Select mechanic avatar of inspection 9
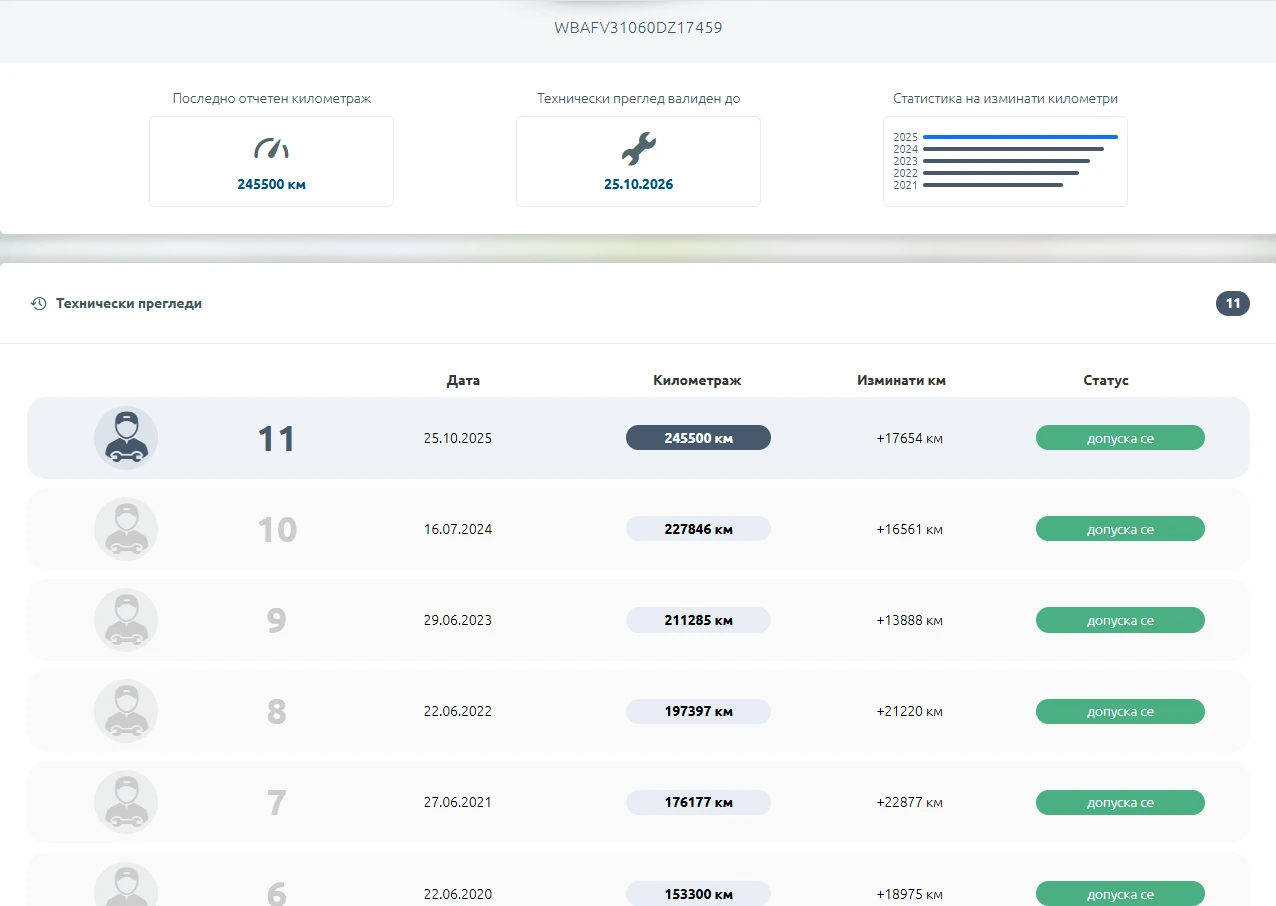 [126, 620]
